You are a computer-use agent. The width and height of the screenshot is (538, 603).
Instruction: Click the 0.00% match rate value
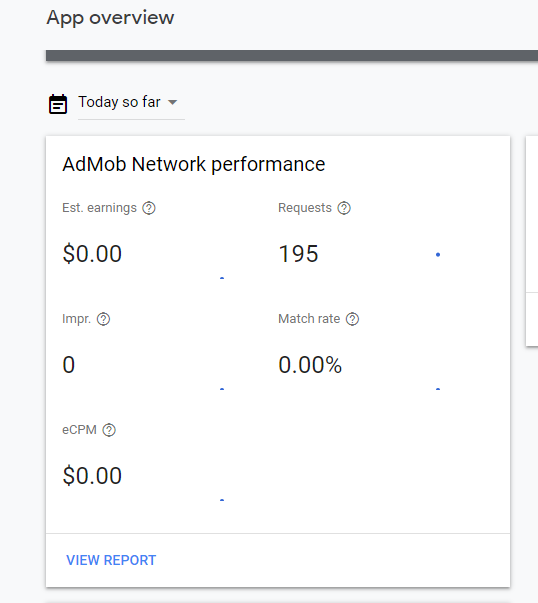pyautogui.click(x=310, y=365)
